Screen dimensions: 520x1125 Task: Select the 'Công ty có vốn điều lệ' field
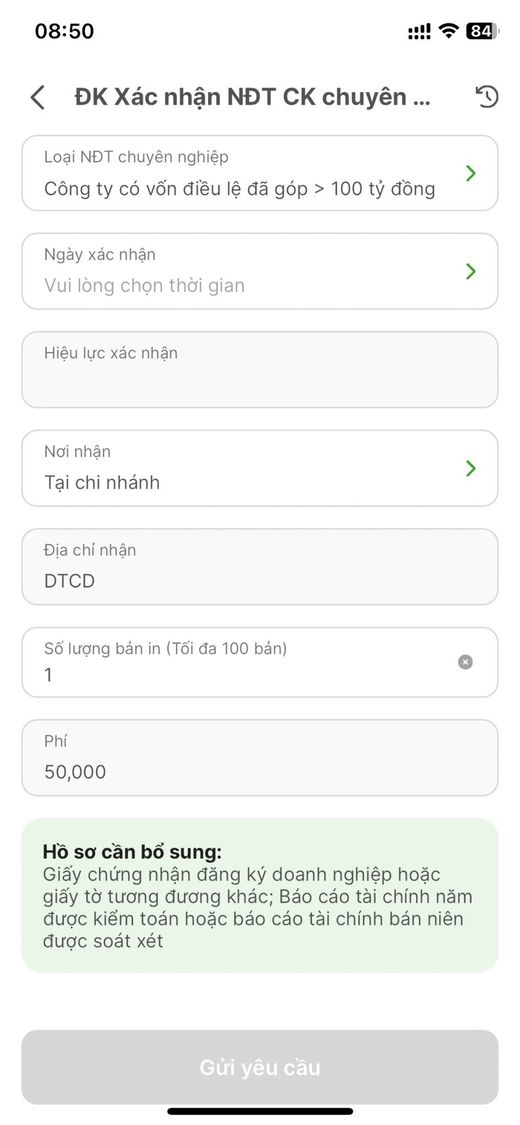(260, 173)
